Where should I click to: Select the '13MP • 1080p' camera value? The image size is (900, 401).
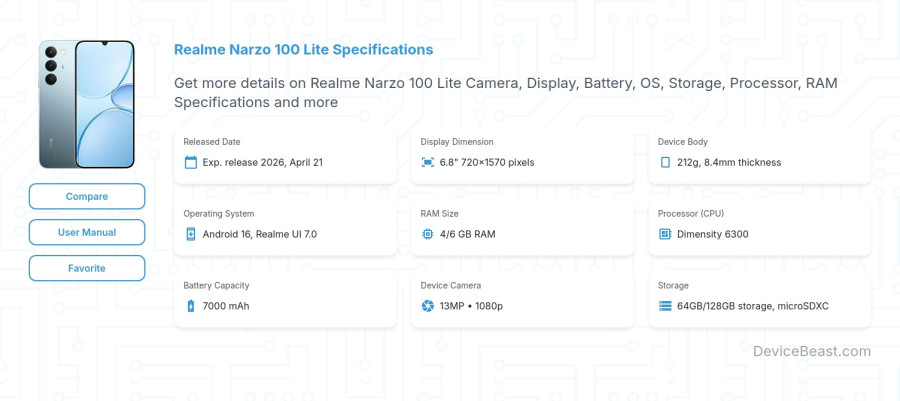471,306
